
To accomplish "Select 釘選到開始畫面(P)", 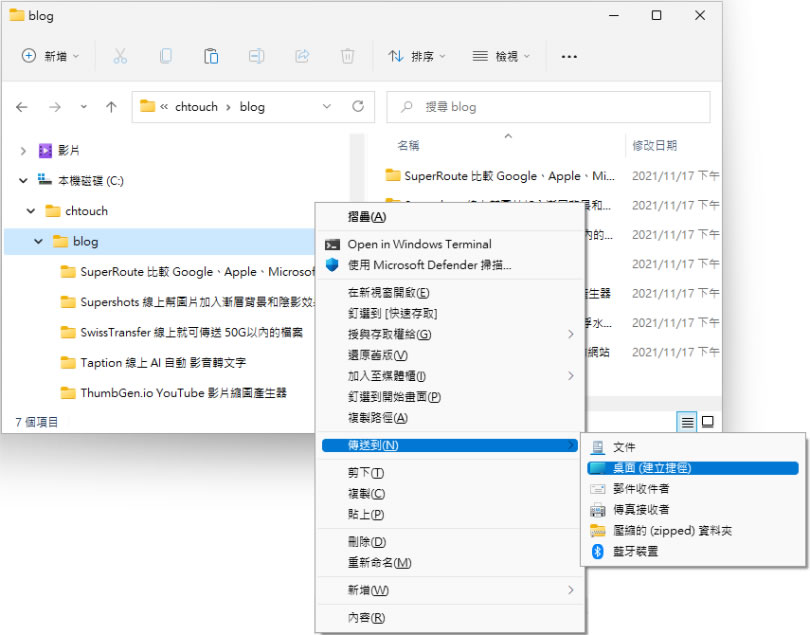I will 449,397.
